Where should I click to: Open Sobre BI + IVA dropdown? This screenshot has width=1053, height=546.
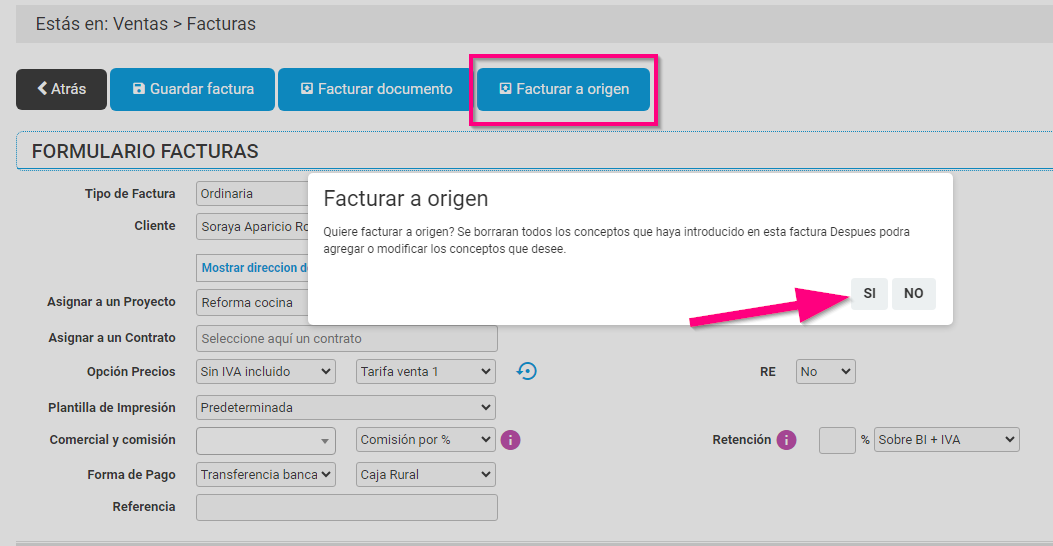pos(946,440)
